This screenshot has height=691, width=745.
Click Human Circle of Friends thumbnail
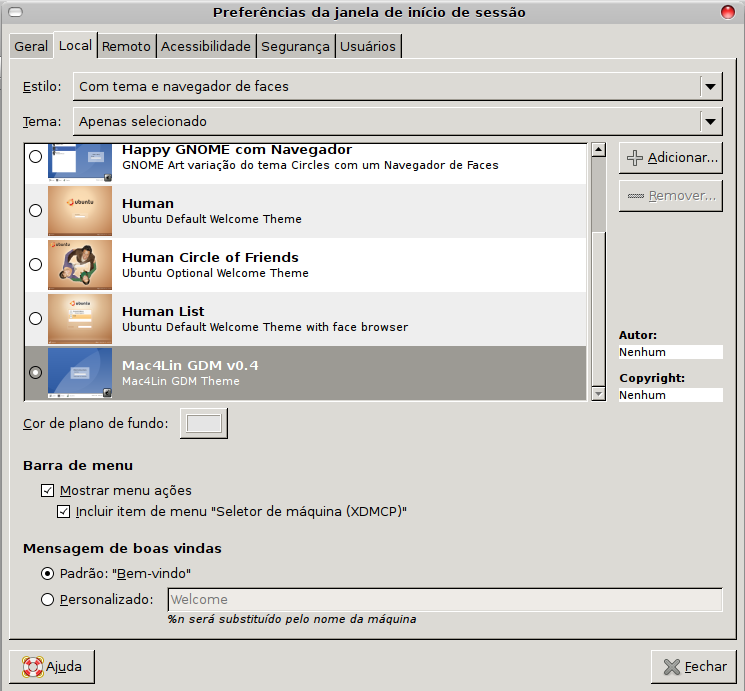(80, 265)
